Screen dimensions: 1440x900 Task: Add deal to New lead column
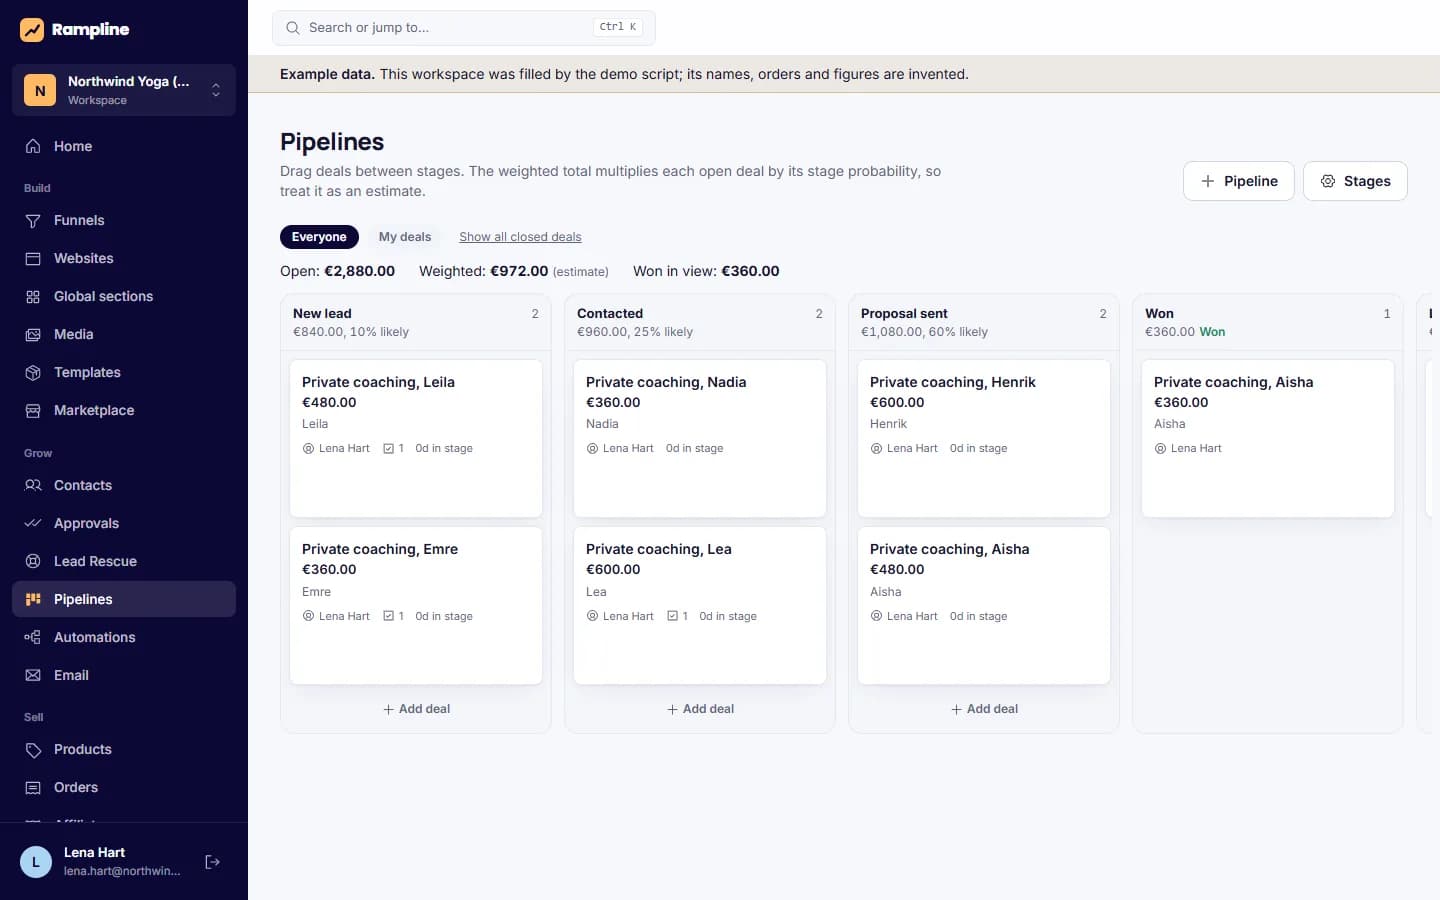[416, 709]
